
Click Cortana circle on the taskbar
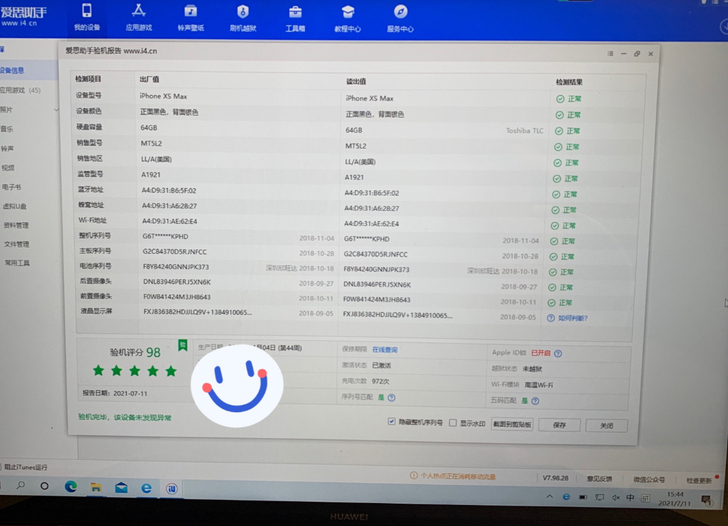click(45, 486)
